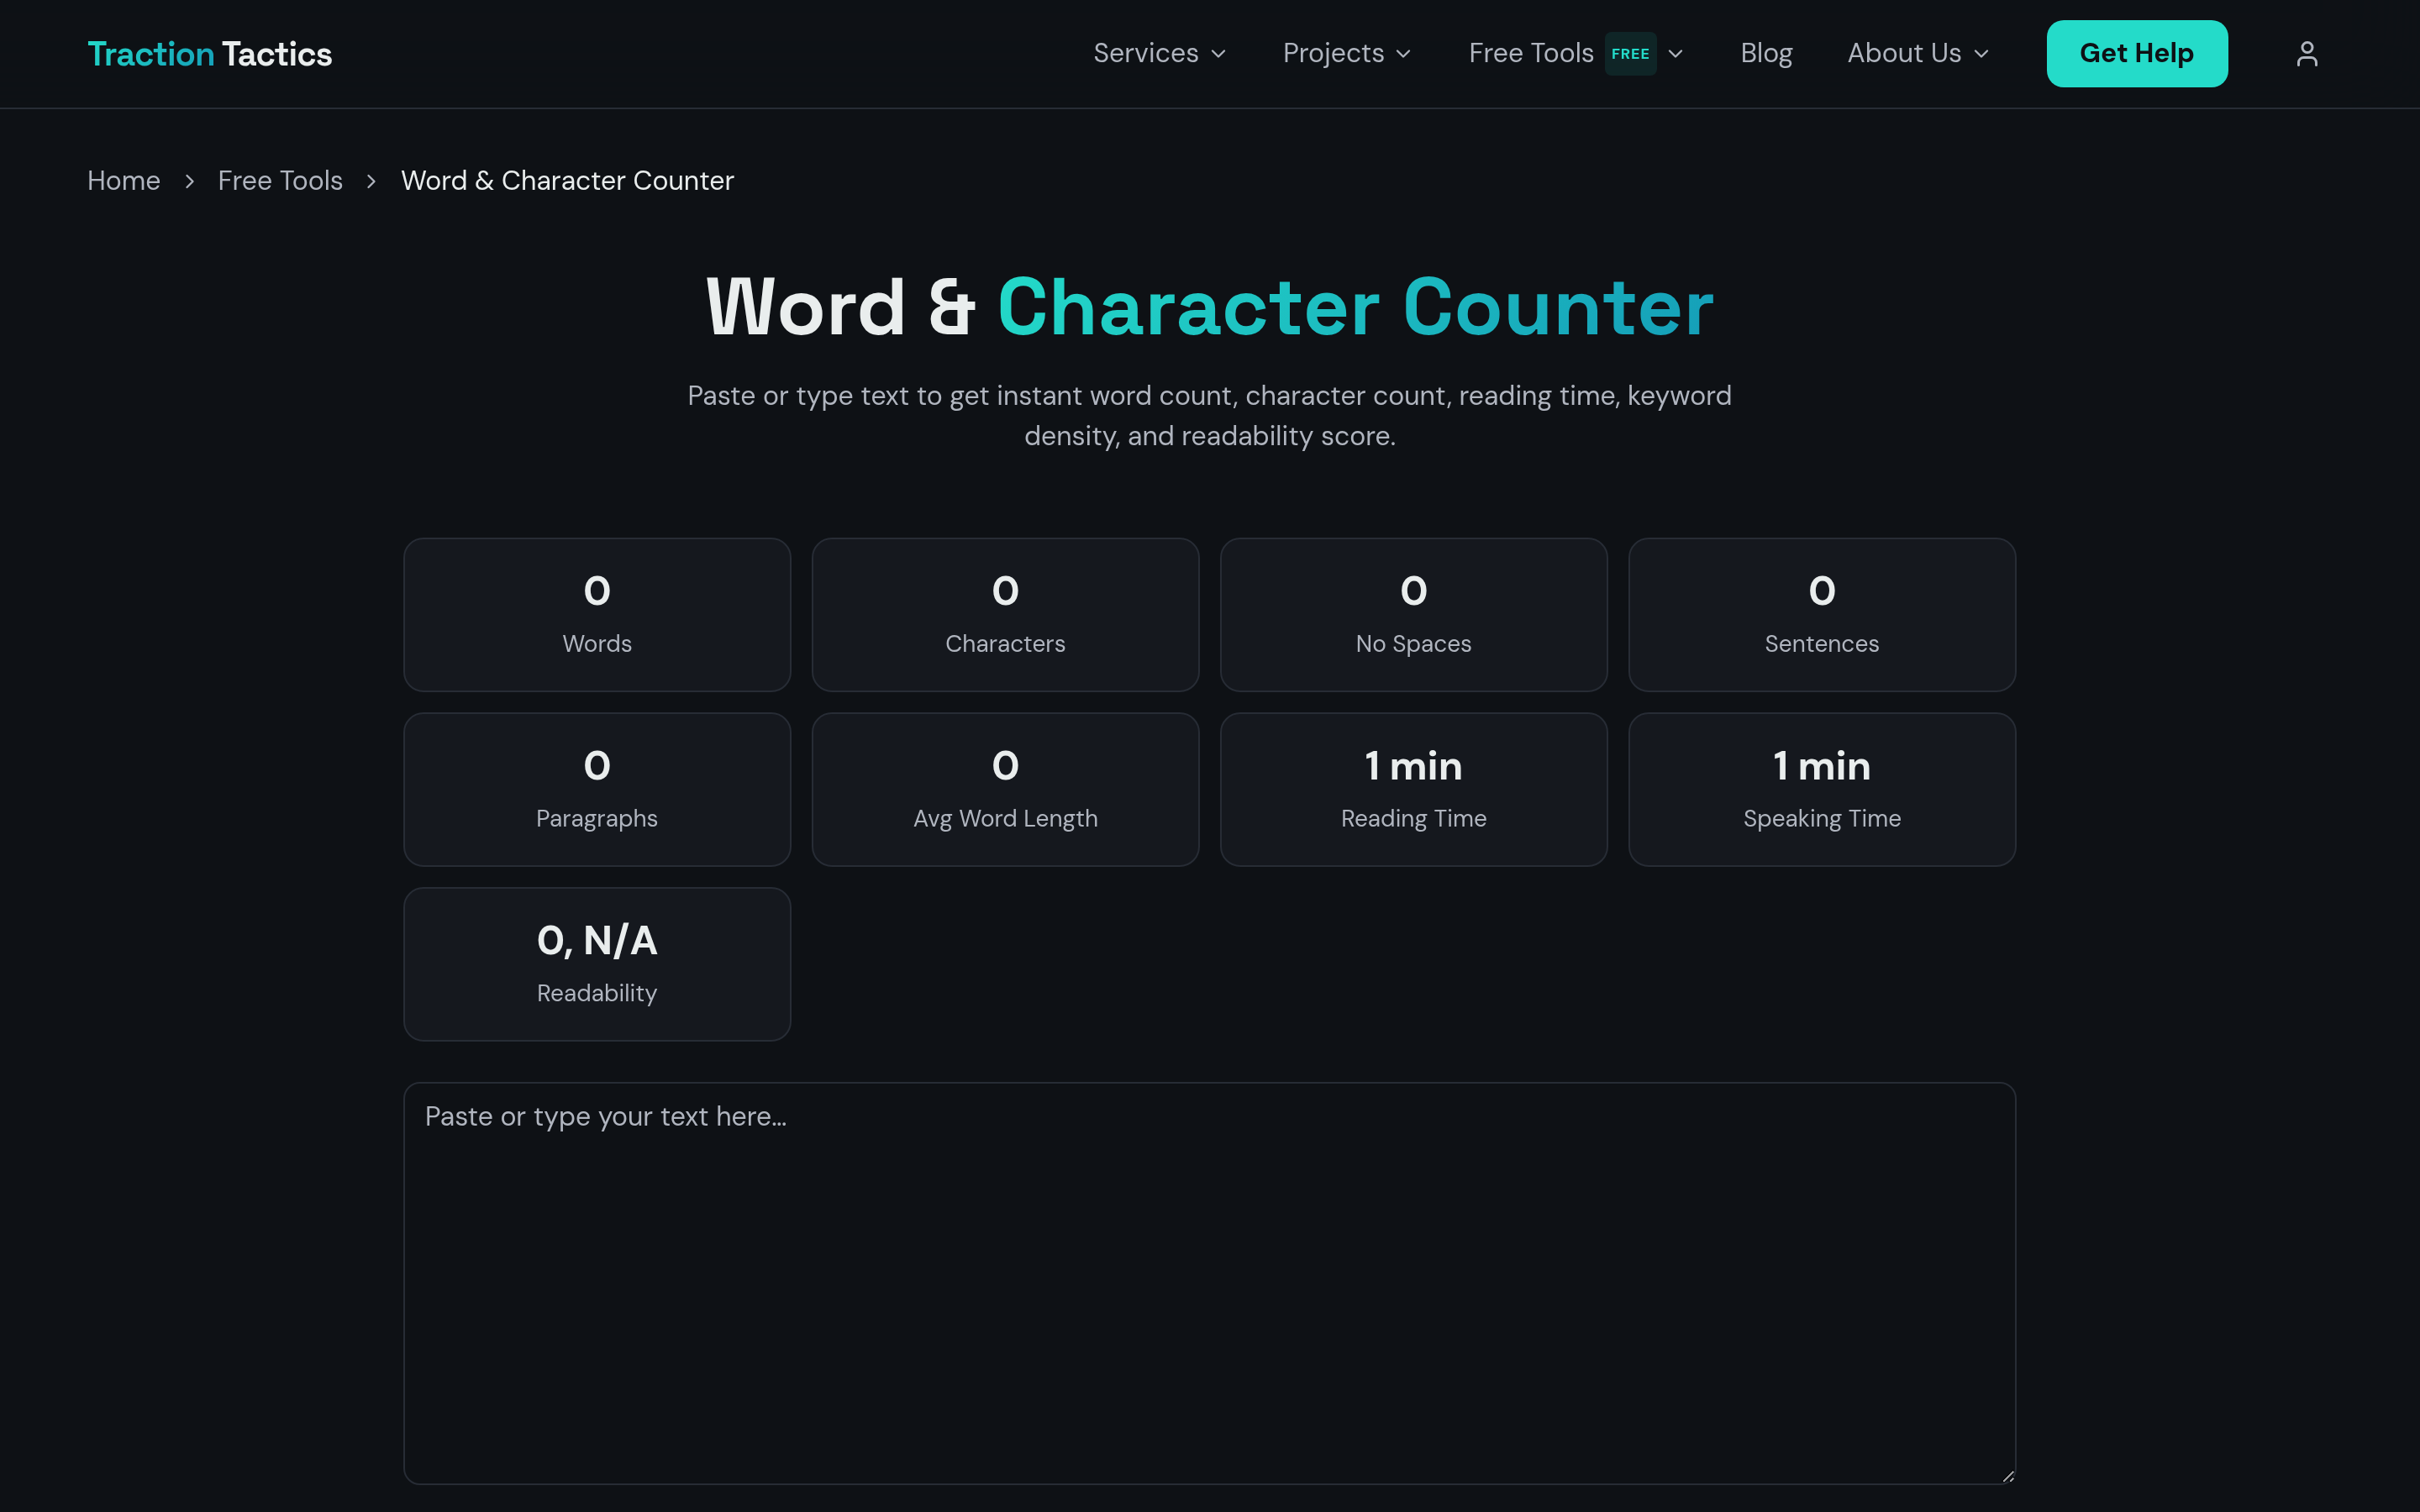
Task: Click the FREE badge next to Free Tools
Action: coord(1630,54)
